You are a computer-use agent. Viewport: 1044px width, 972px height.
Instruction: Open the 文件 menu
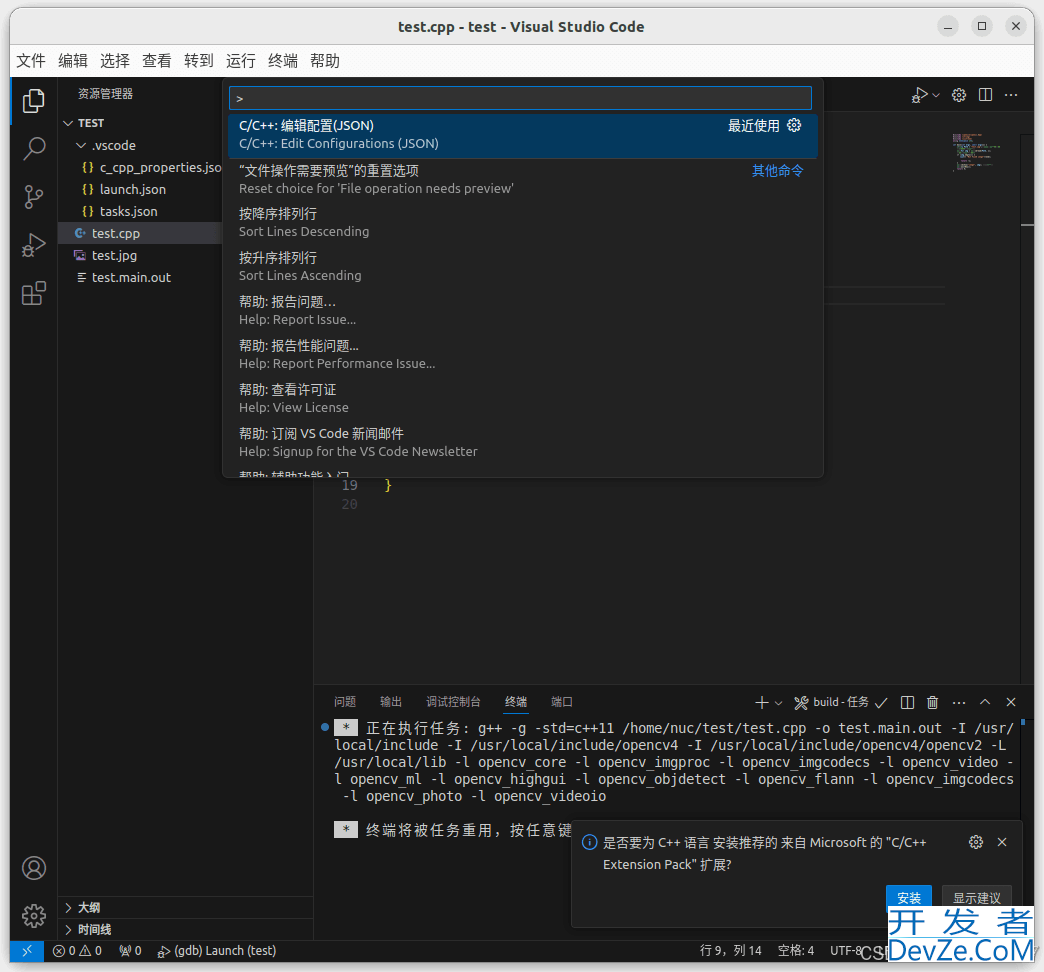click(31, 61)
